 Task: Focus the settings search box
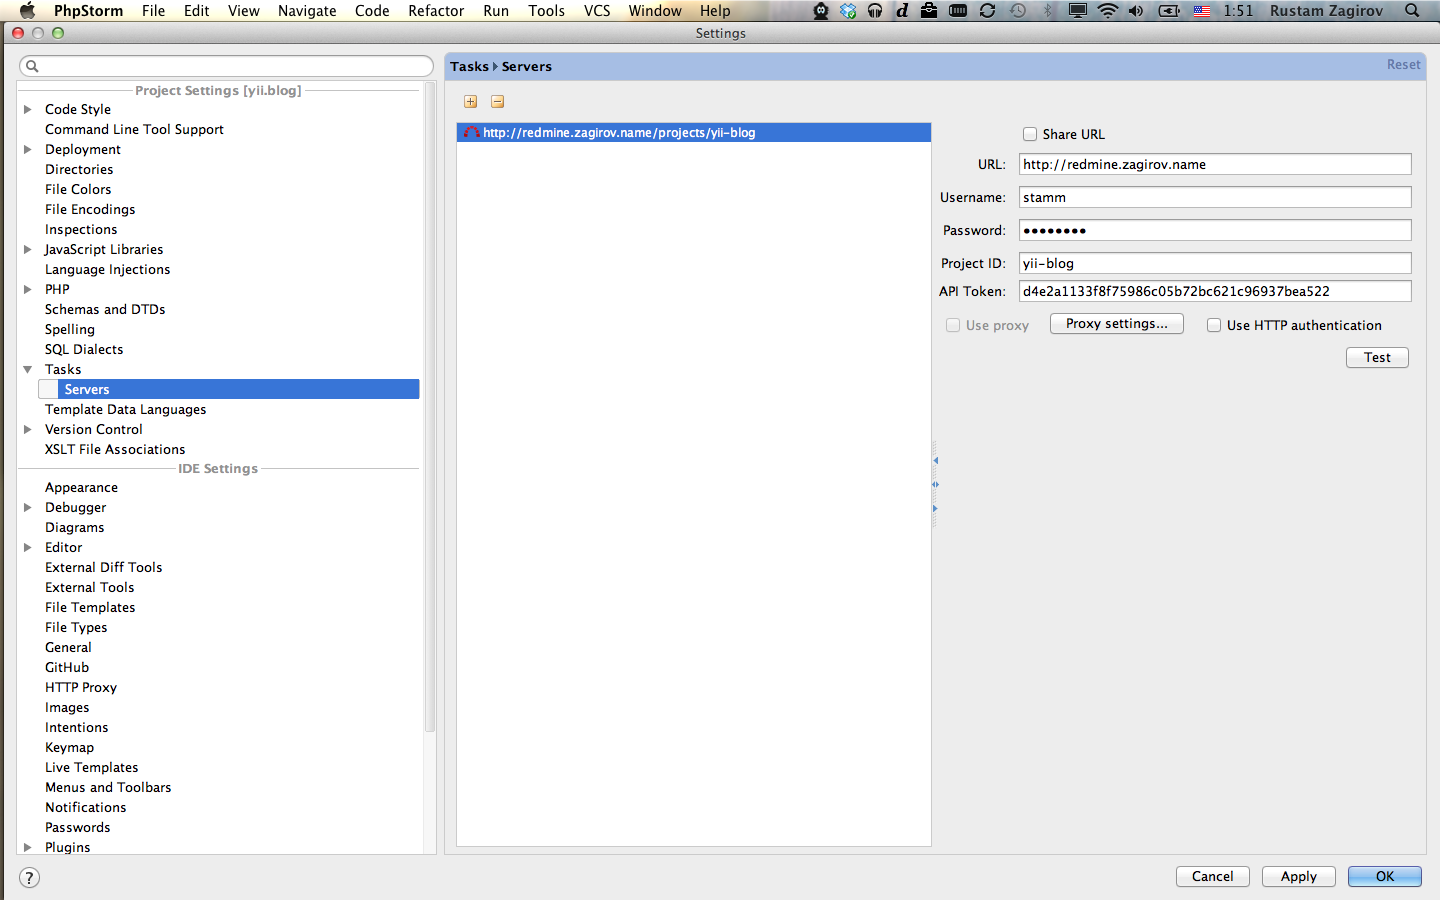(x=226, y=66)
